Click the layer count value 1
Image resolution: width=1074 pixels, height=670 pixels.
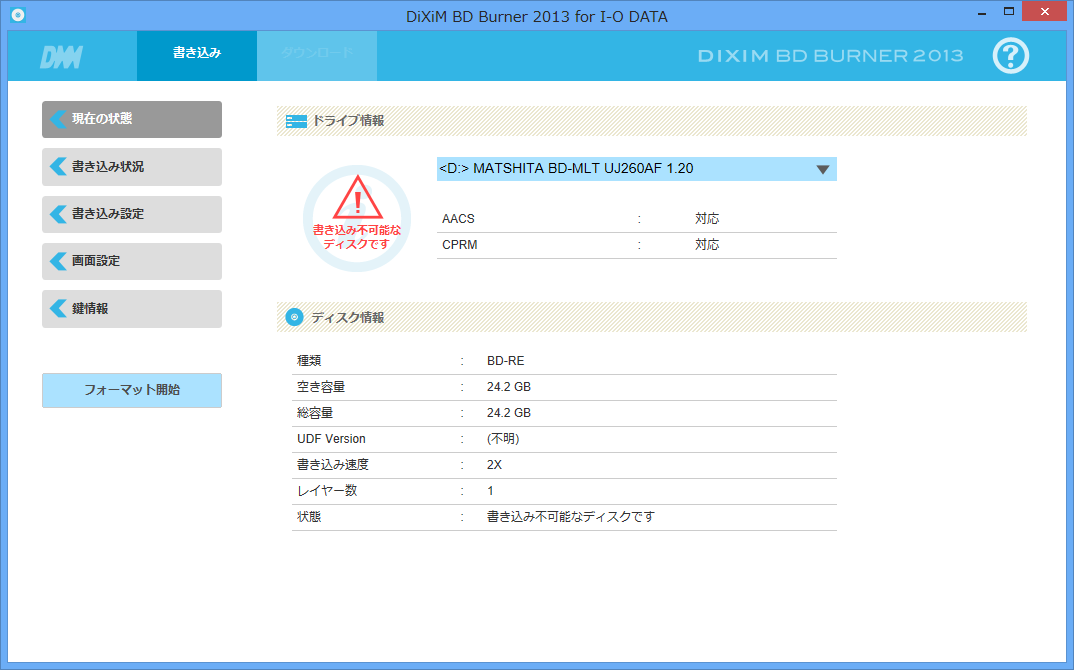(490, 491)
